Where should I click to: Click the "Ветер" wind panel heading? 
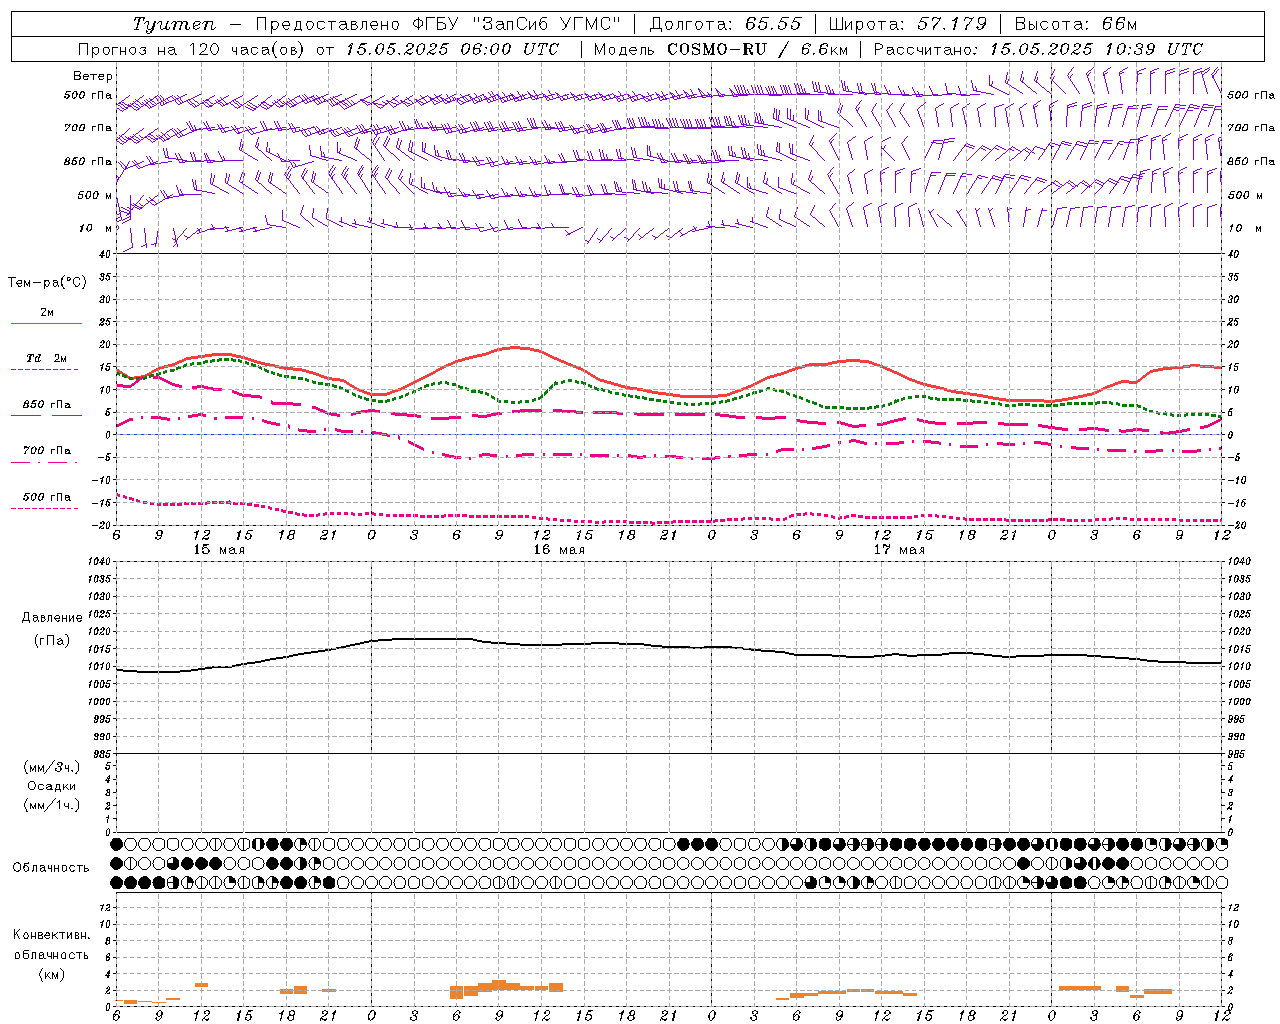point(93,76)
